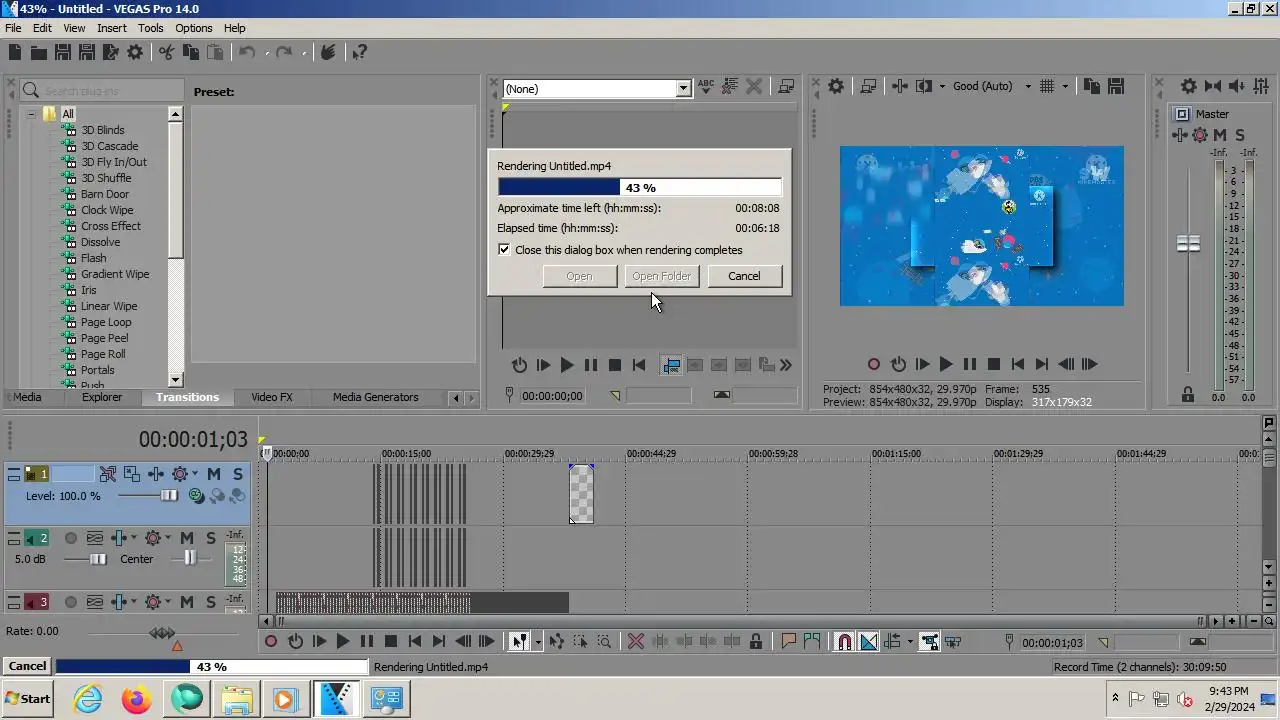1280x720 pixels.
Task: Open the Options menu
Action: 194,28
